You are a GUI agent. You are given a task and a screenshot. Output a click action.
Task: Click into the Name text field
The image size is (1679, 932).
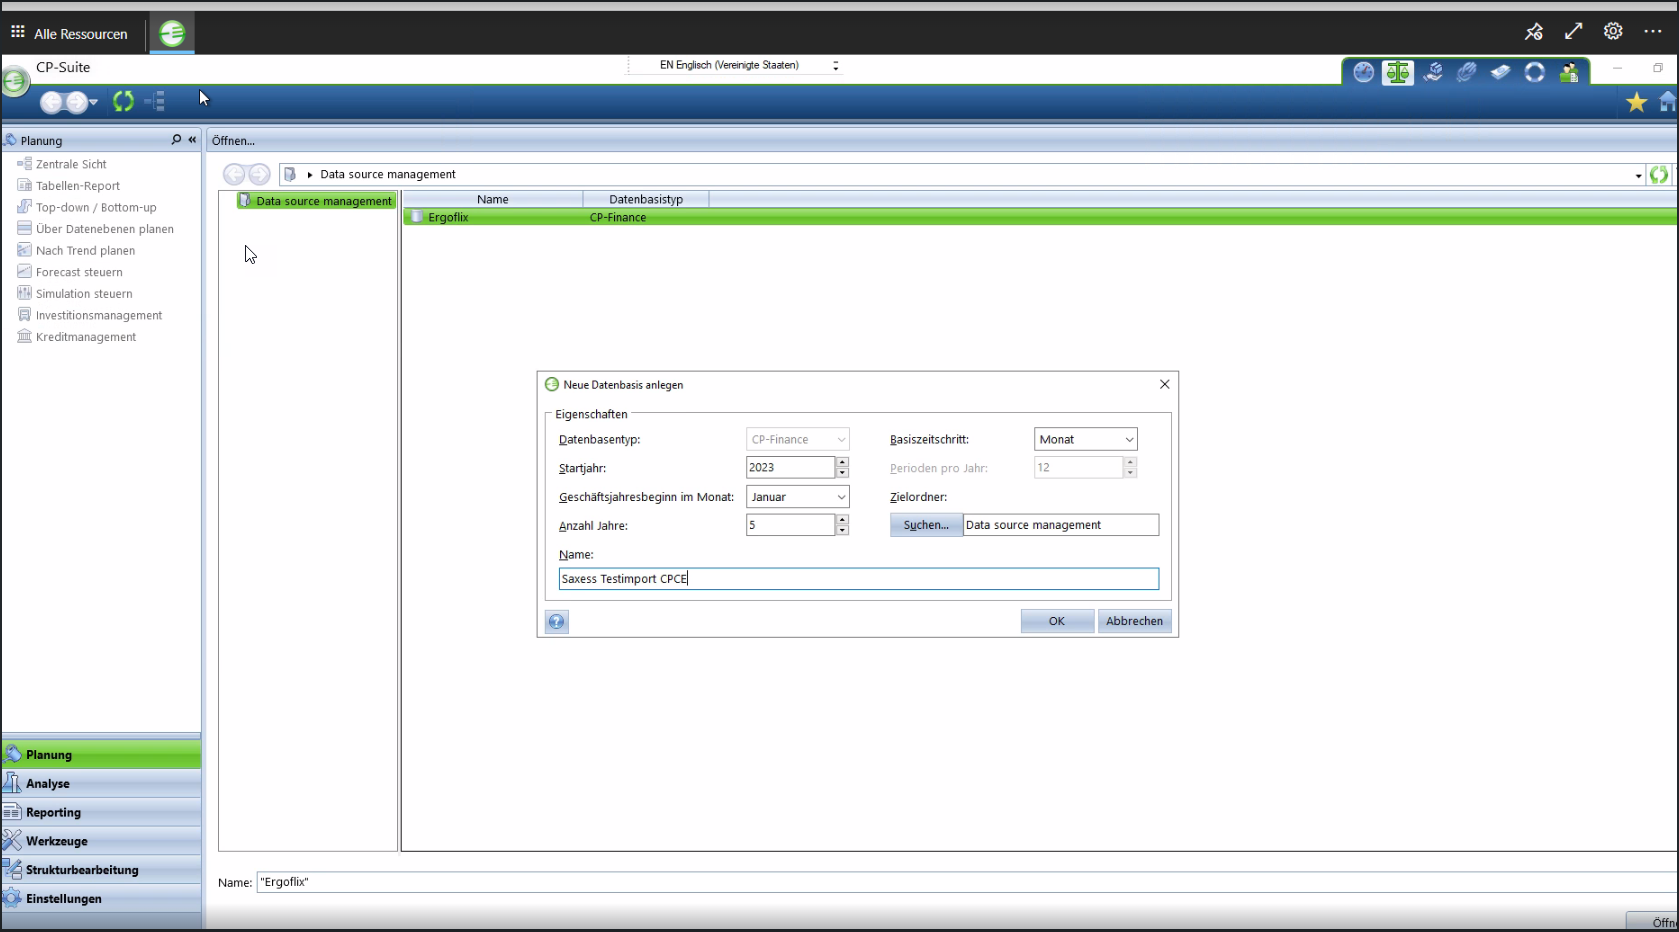[858, 579]
